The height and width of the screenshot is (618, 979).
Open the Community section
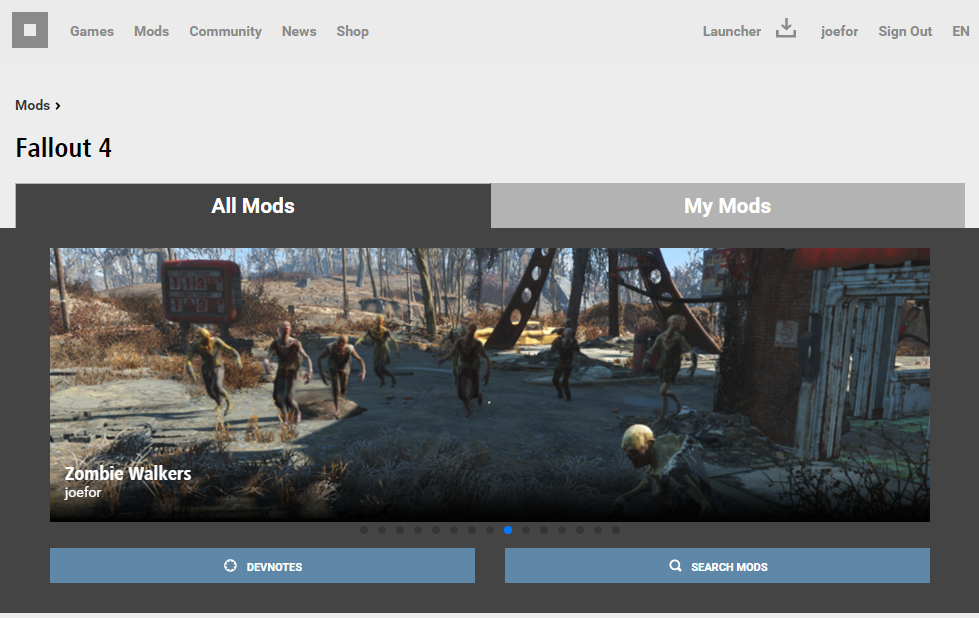(x=225, y=31)
